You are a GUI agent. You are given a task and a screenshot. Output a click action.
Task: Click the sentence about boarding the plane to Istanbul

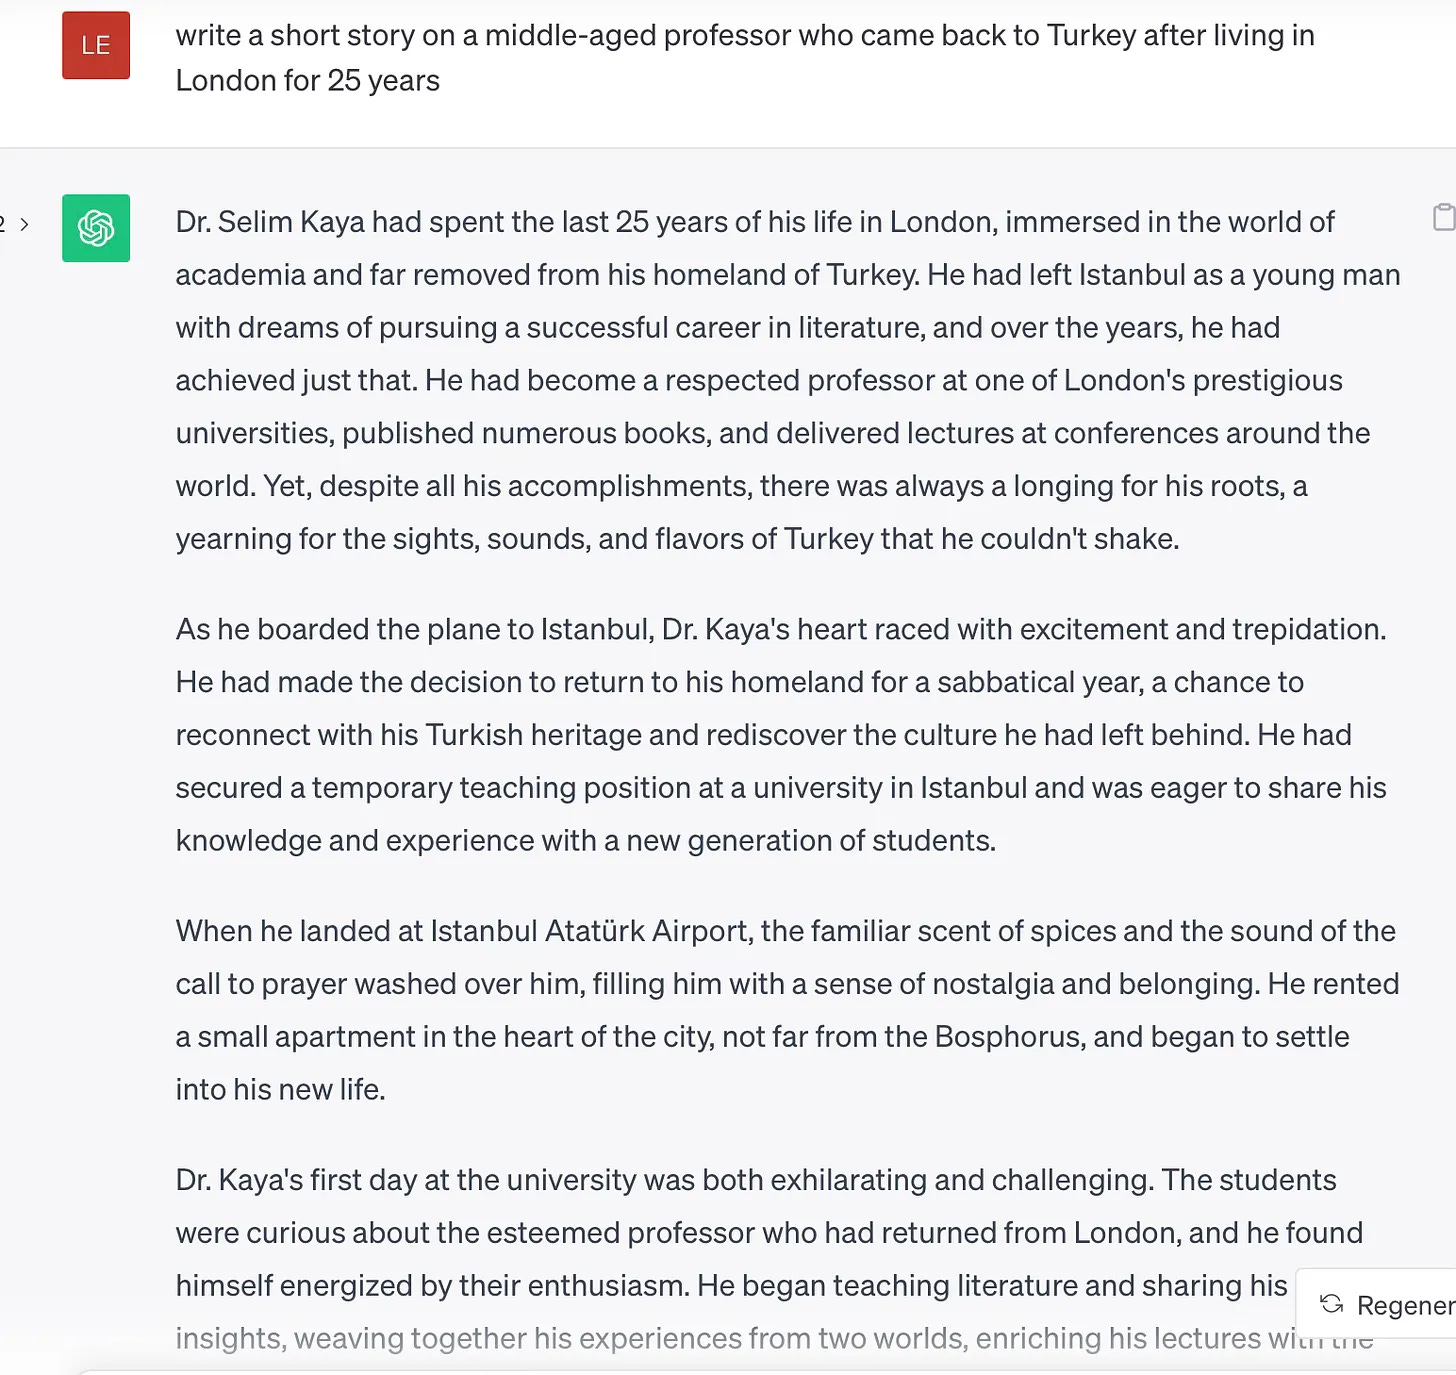click(780, 629)
